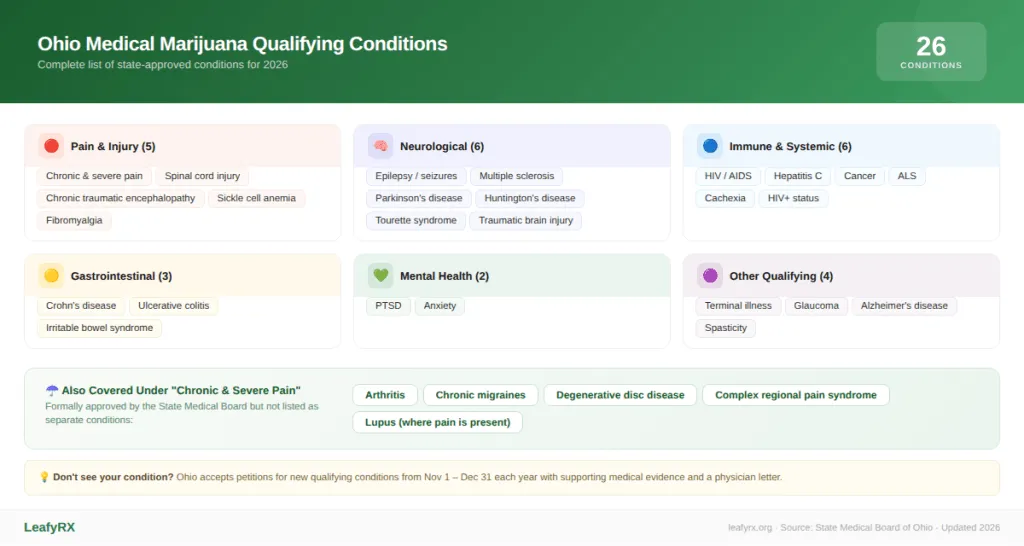Select the Spinal cord injury tag
Image resolution: width=1024 pixels, height=546 pixels.
(x=202, y=176)
